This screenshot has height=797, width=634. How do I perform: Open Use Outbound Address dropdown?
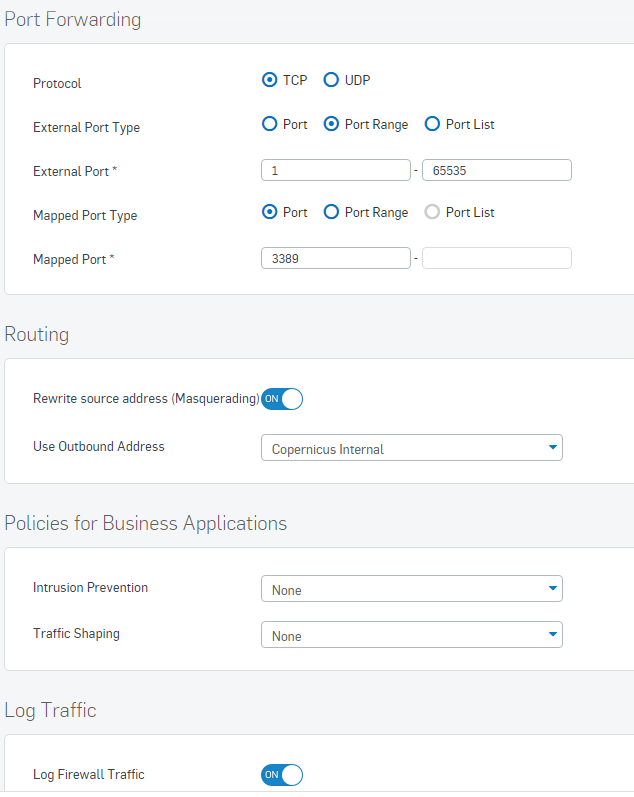click(x=412, y=448)
